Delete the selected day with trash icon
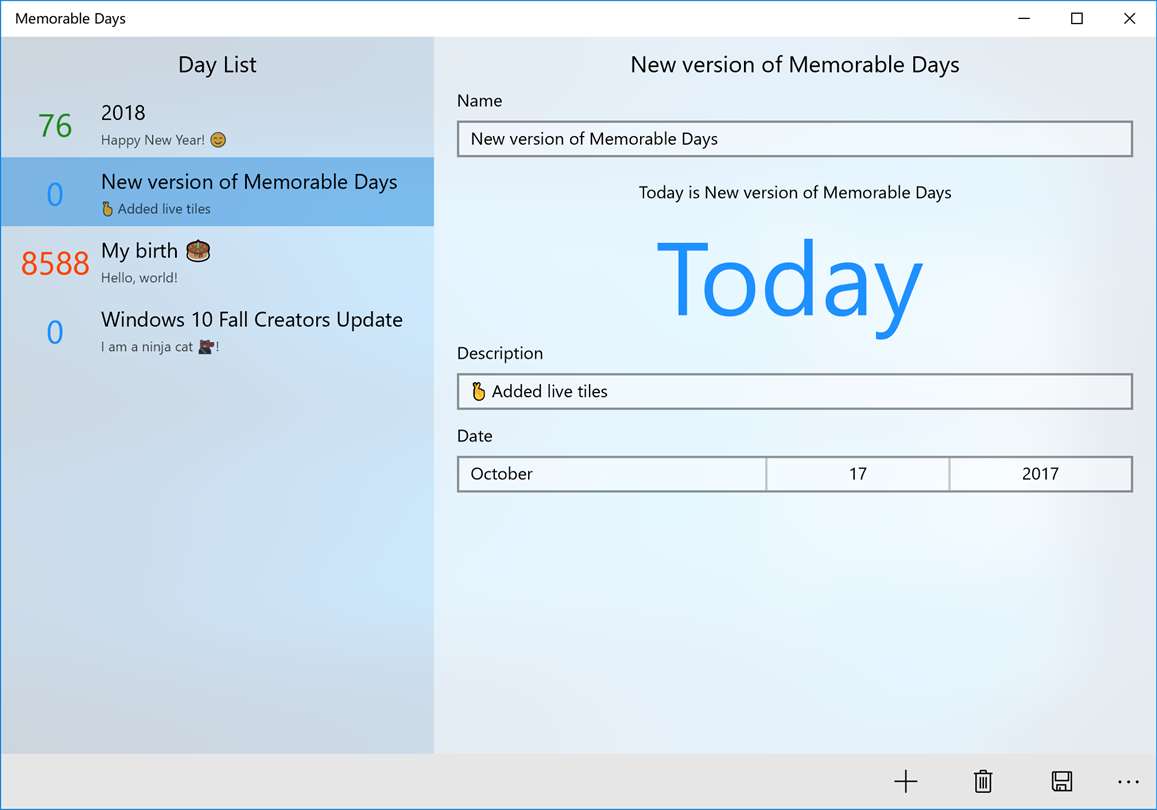Viewport: 1157px width, 810px height. point(983,781)
